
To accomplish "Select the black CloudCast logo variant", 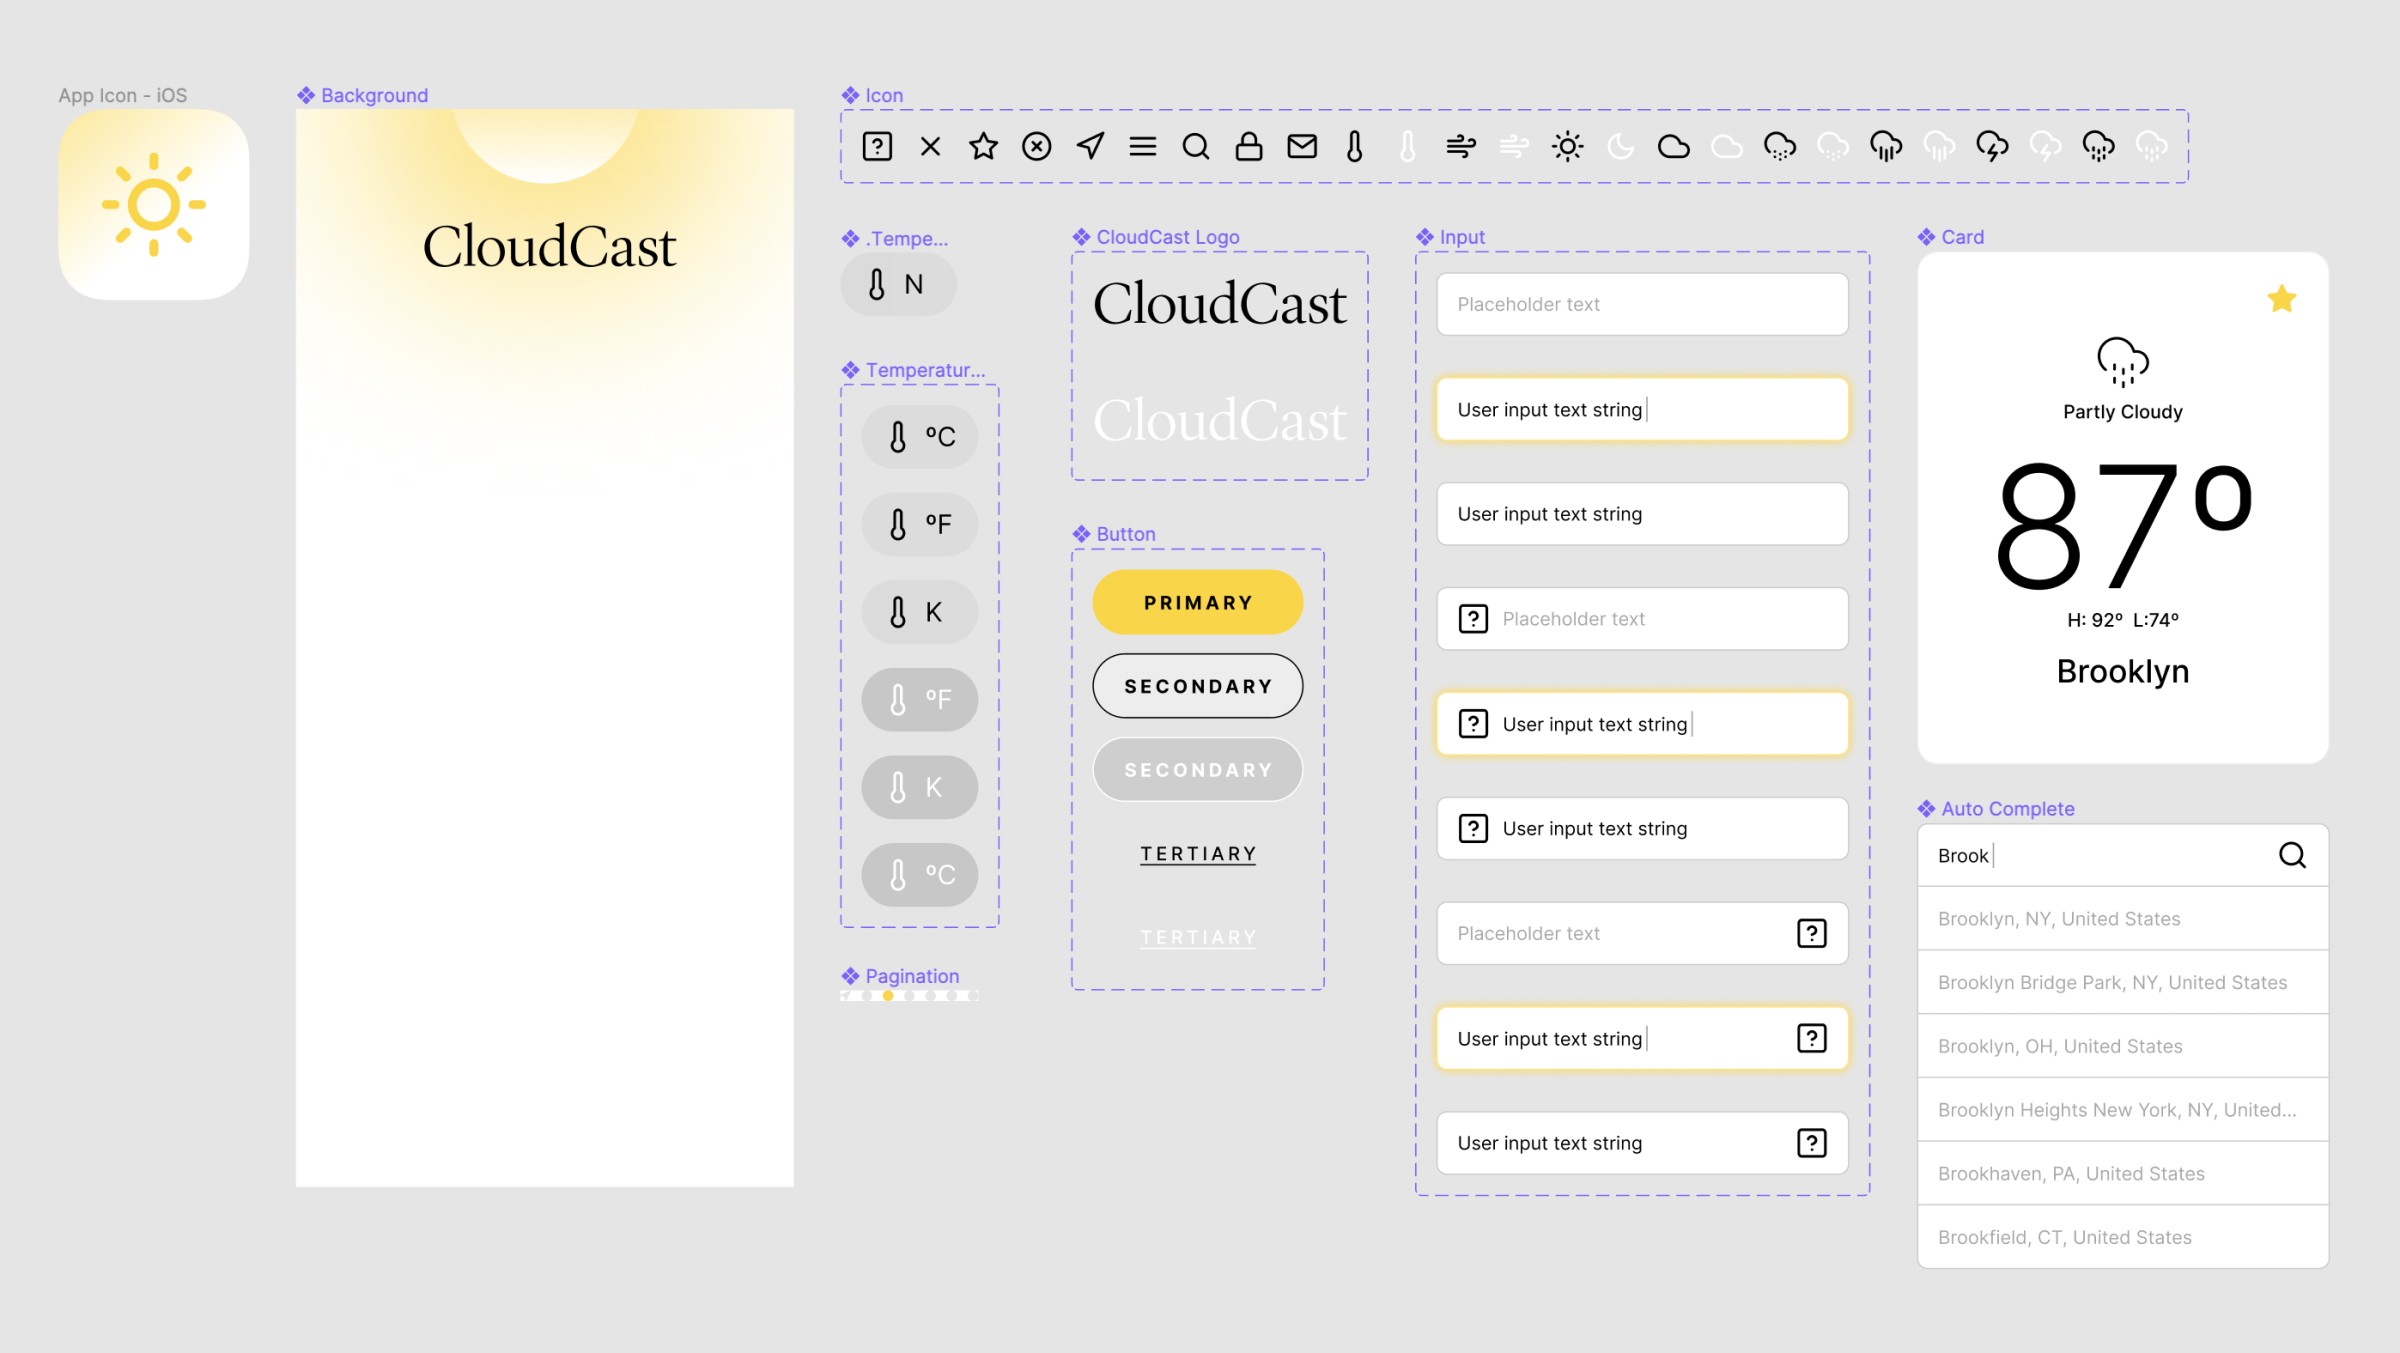I will [1220, 304].
